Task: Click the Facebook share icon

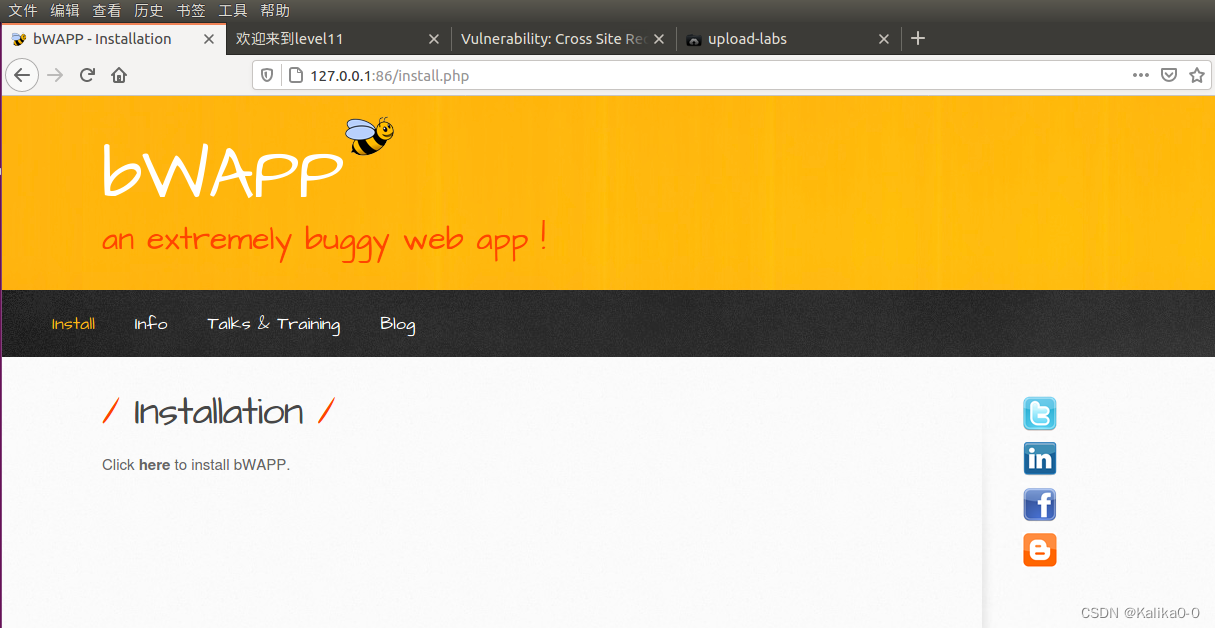Action: [1039, 504]
